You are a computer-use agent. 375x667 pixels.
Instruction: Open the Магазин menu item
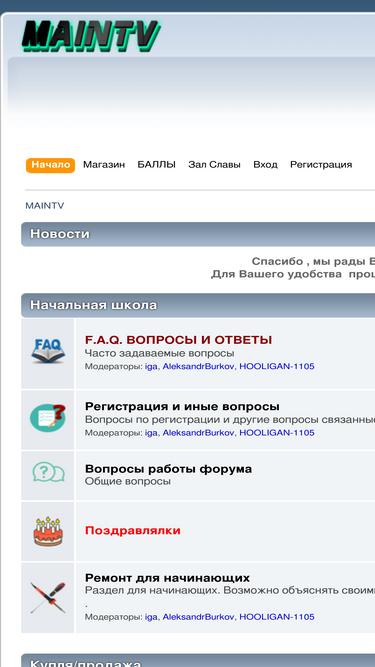(104, 165)
